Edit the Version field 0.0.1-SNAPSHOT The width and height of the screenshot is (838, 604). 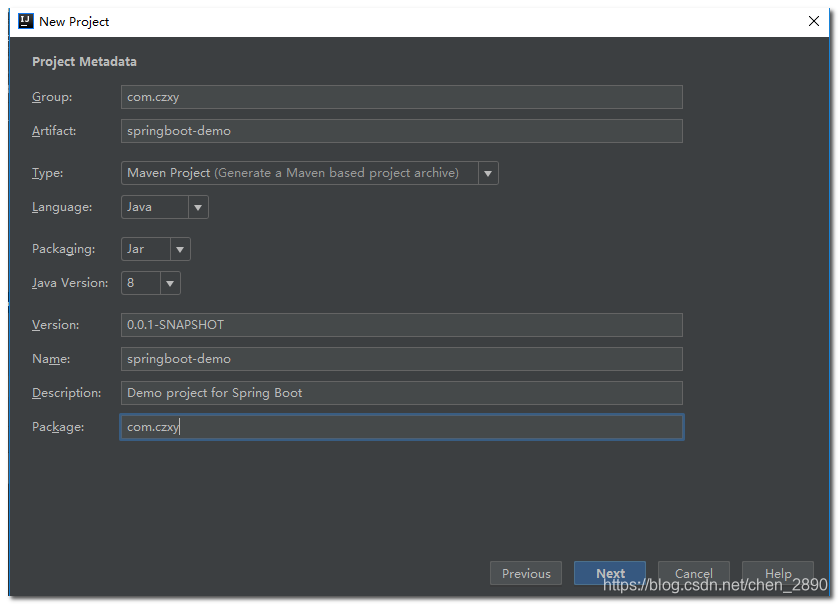401,325
